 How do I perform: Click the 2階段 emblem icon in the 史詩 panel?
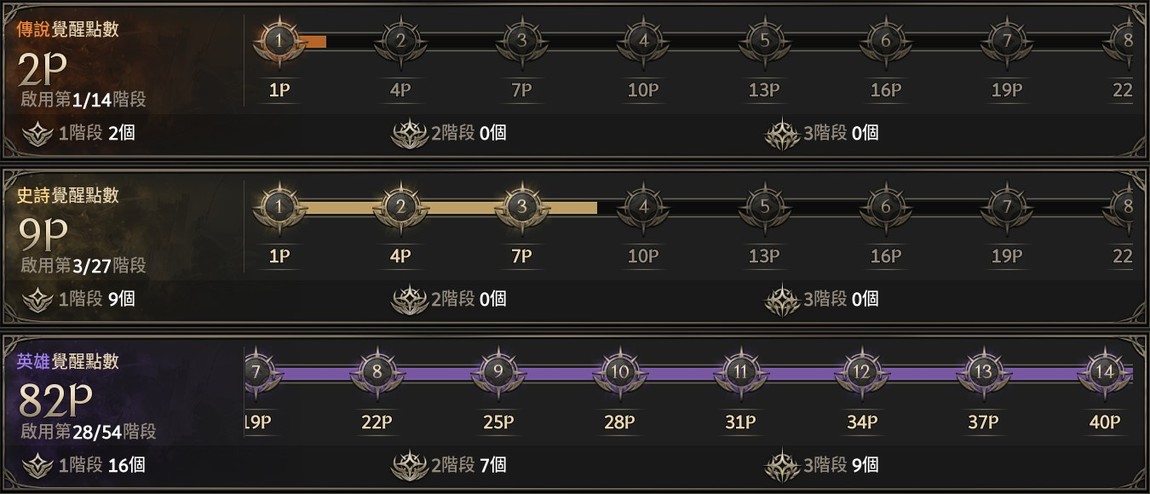pos(410,298)
